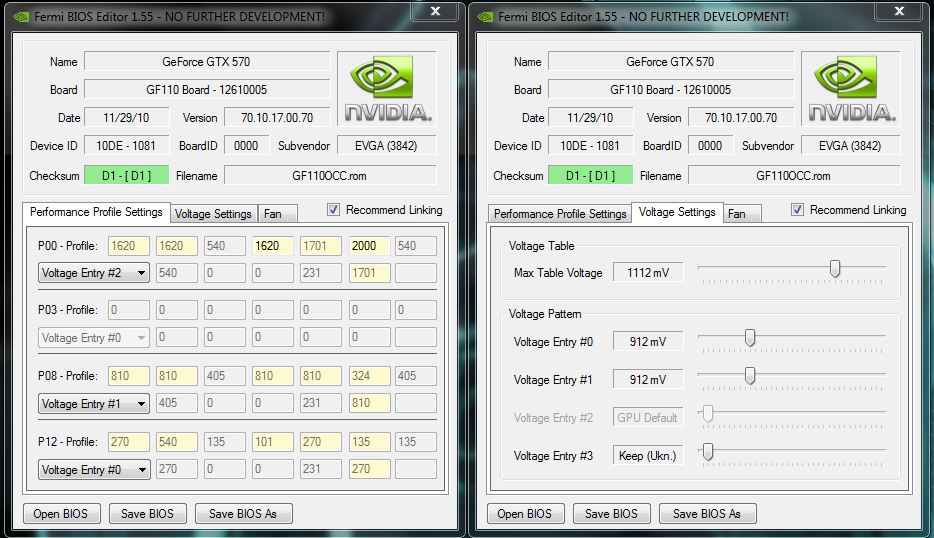934x538 pixels.
Task: Click the P12 profile field showing 101
Action: pyautogui.click(x=272, y=442)
